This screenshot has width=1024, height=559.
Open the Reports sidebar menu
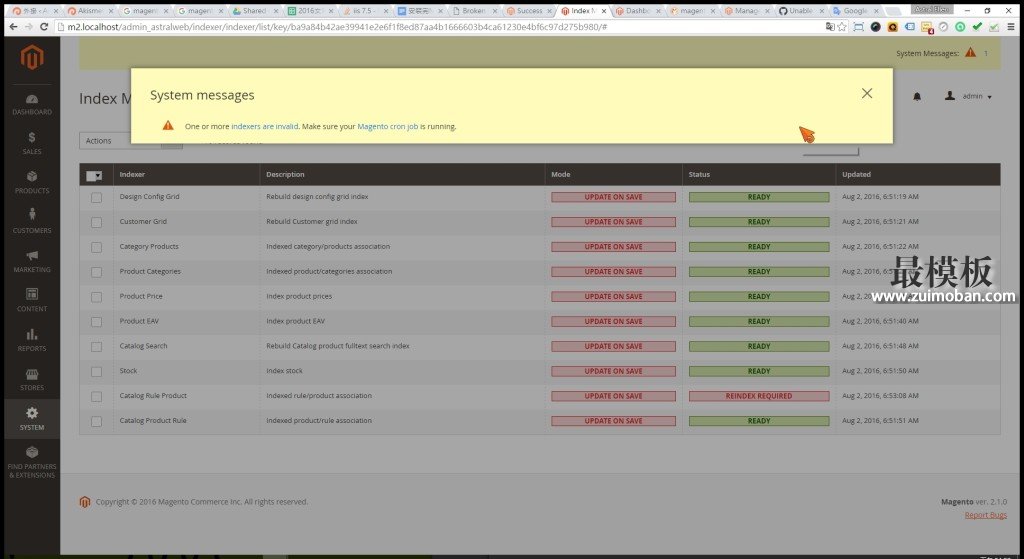tap(31, 340)
